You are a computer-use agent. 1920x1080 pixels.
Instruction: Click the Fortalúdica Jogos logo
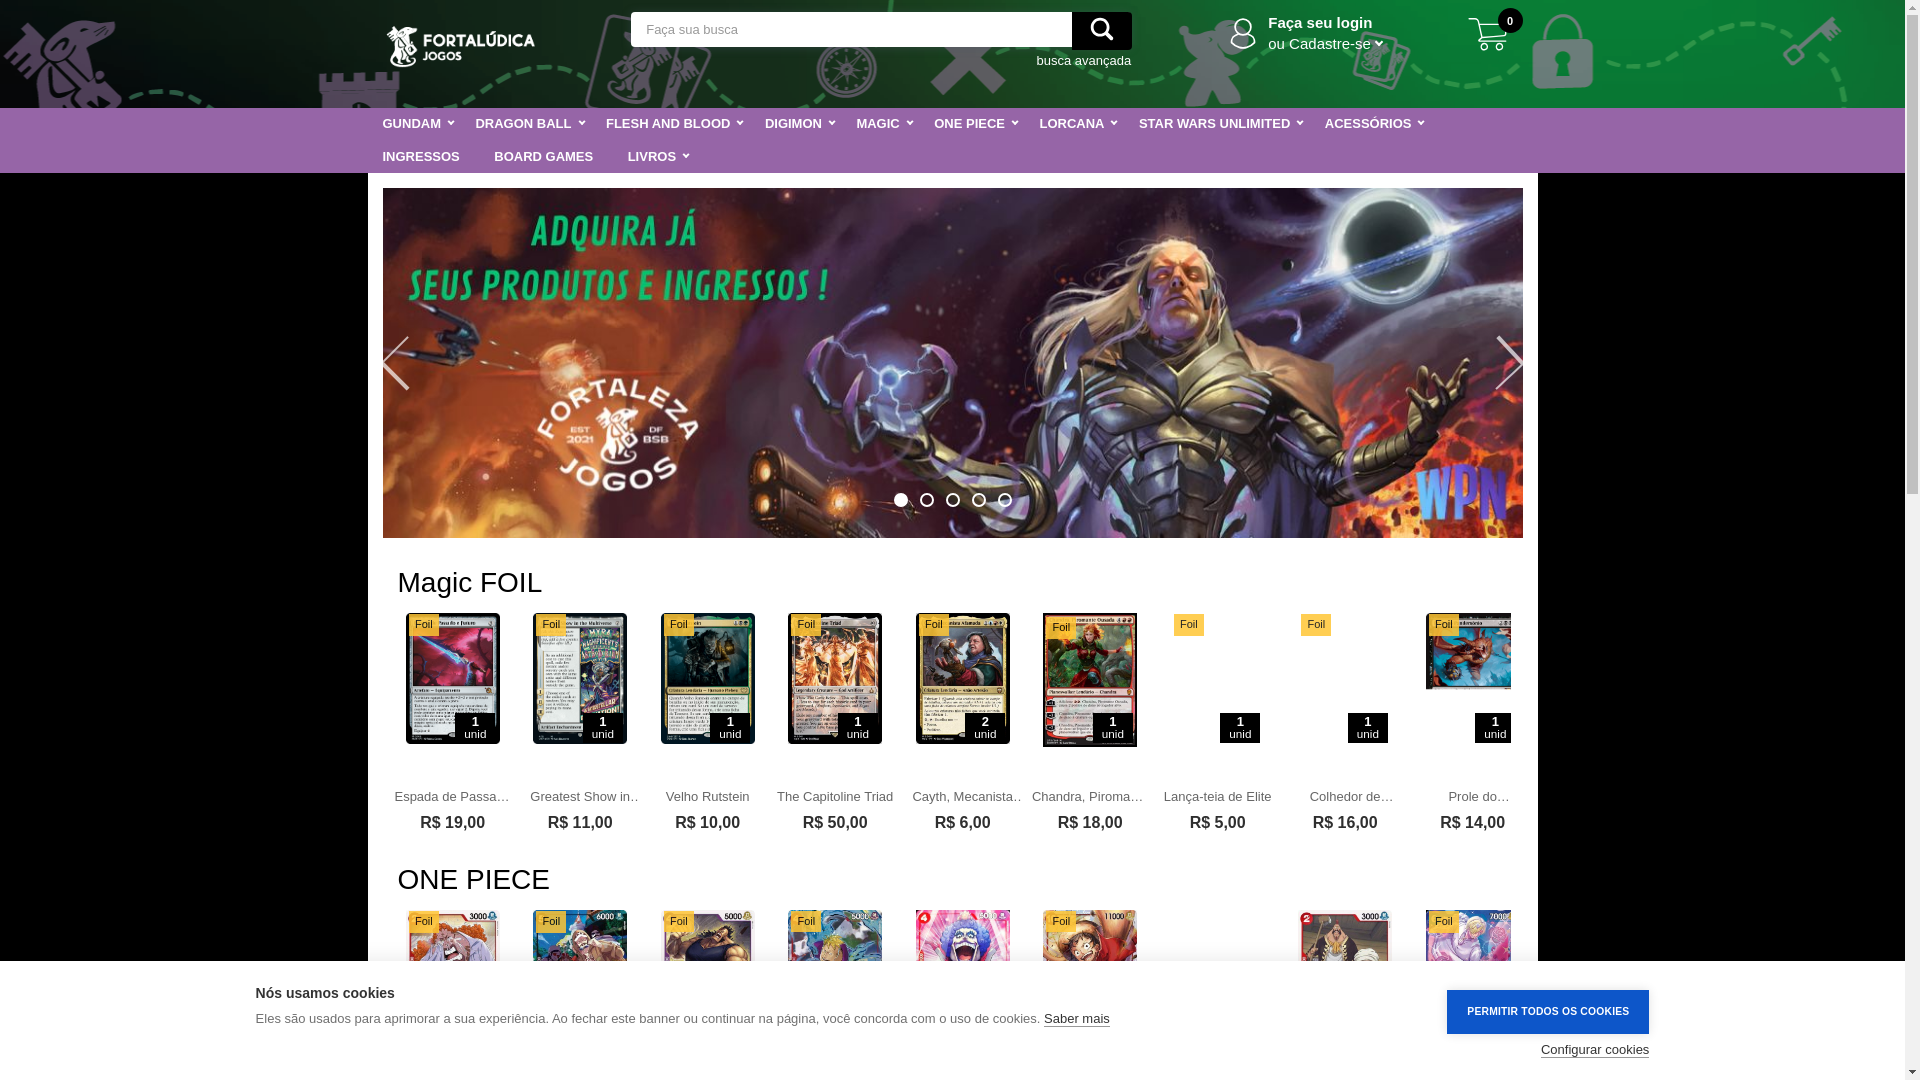pos(460,46)
